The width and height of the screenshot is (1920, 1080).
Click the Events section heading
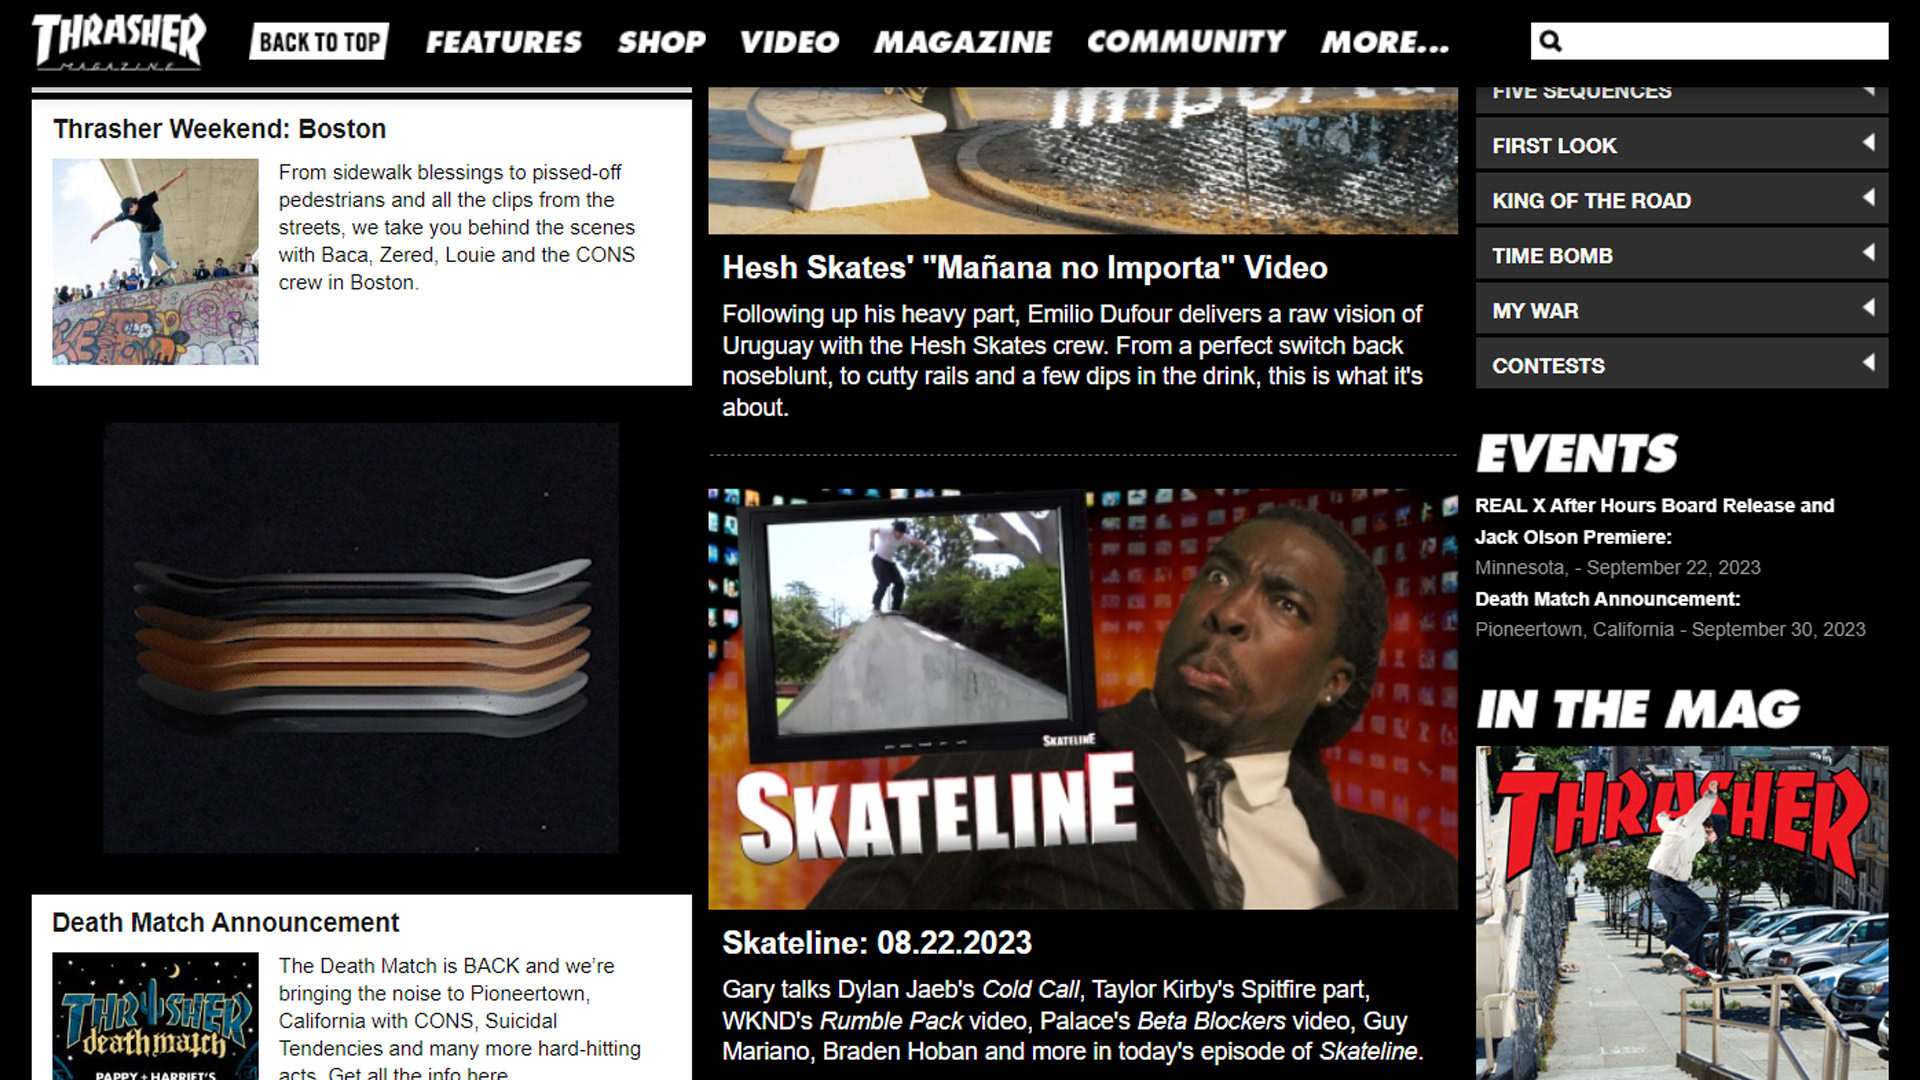(1577, 453)
